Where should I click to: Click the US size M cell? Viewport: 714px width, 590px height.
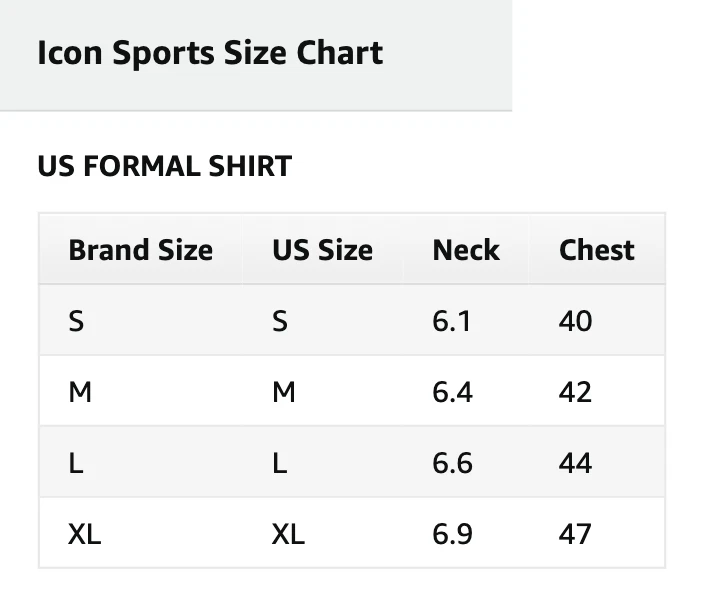tap(322, 392)
